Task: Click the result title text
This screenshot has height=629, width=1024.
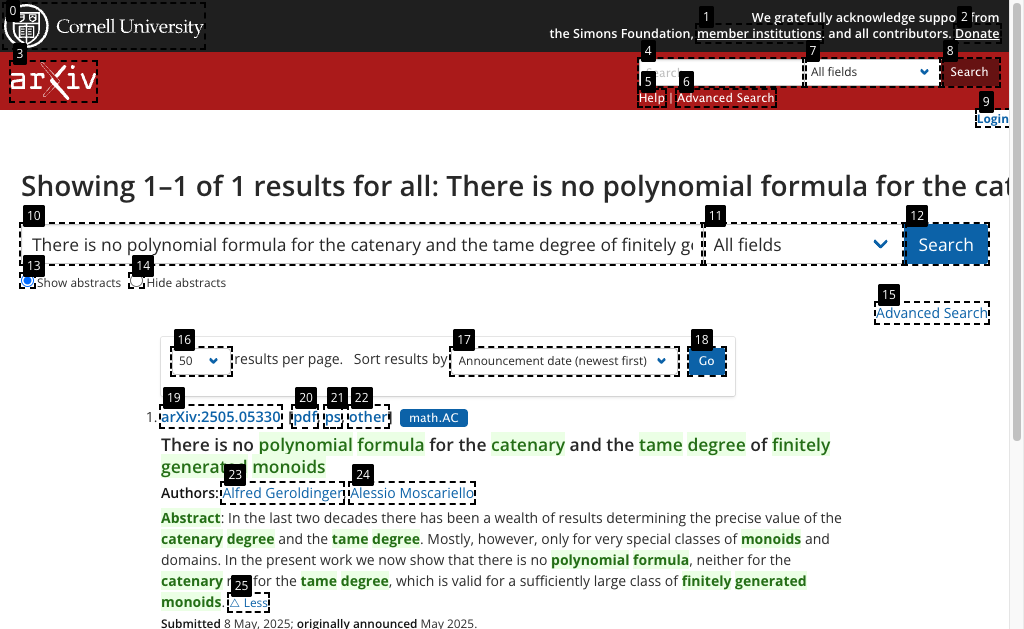Action: click(495, 456)
